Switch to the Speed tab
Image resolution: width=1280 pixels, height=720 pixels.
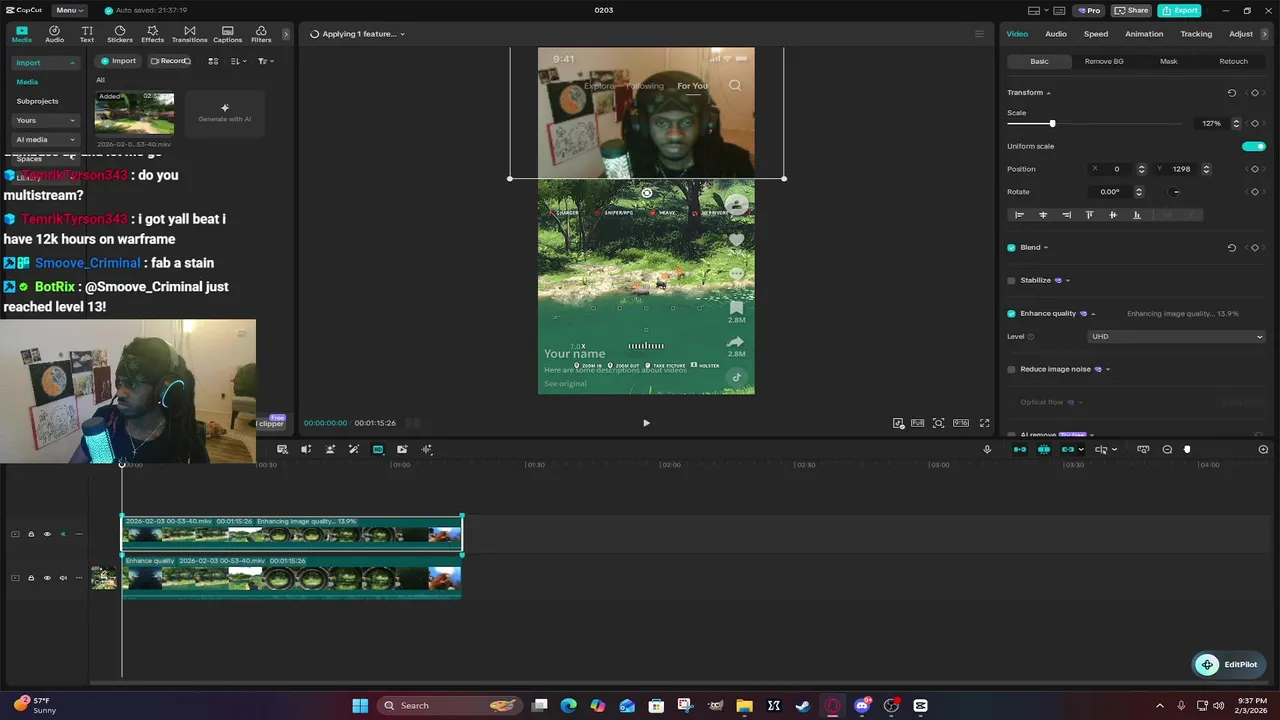pos(1096,34)
